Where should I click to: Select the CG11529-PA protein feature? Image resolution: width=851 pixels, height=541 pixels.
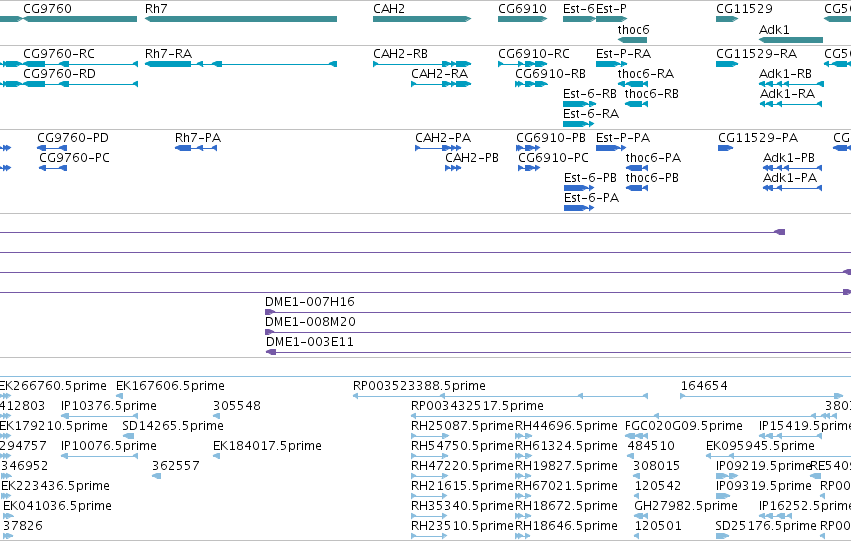click(726, 148)
